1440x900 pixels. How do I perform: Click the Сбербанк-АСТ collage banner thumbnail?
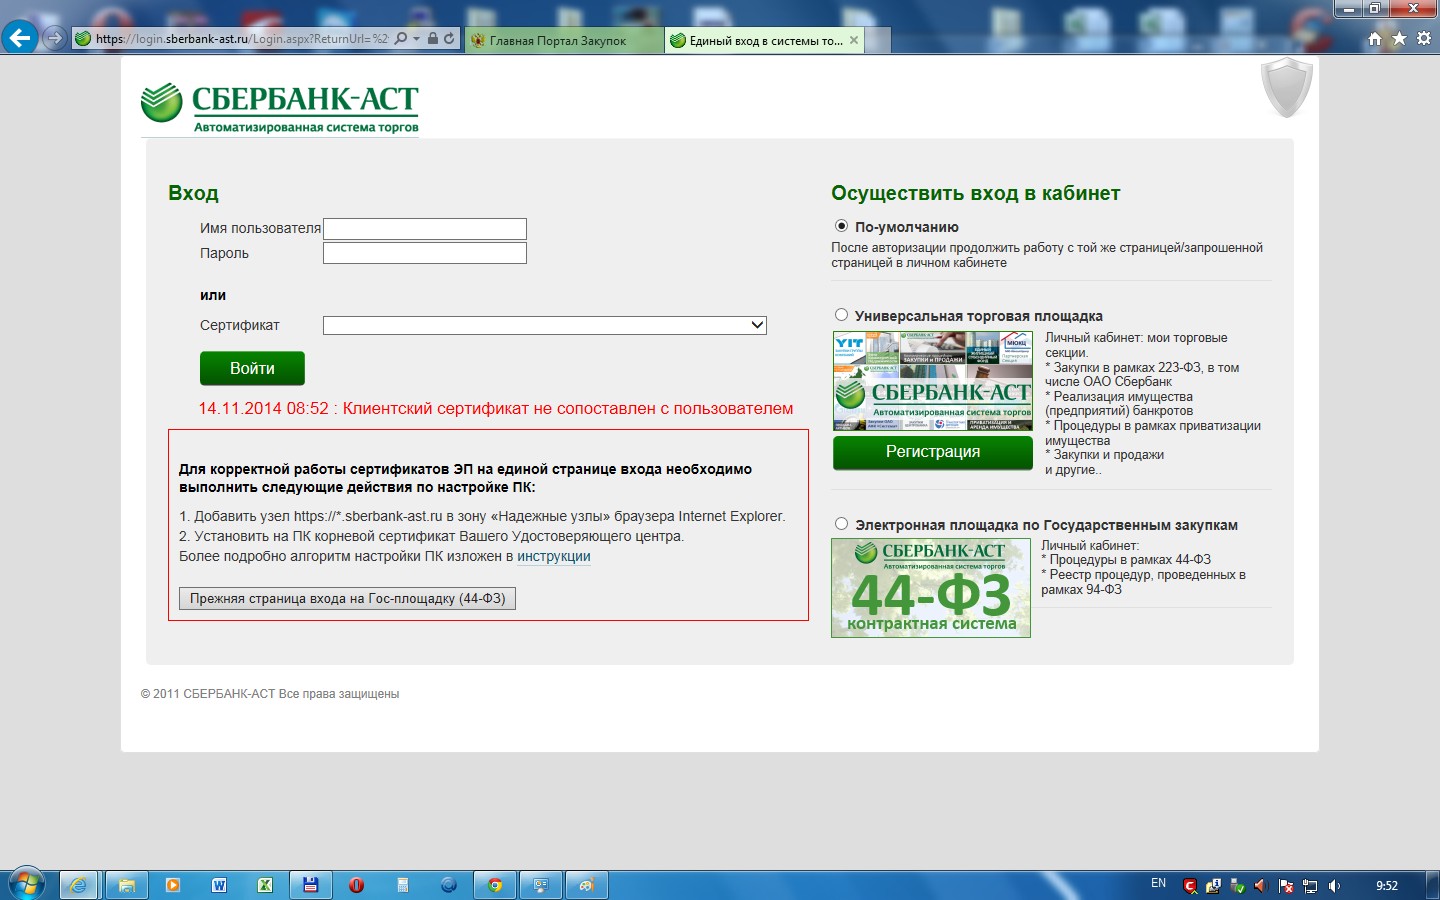coord(933,381)
